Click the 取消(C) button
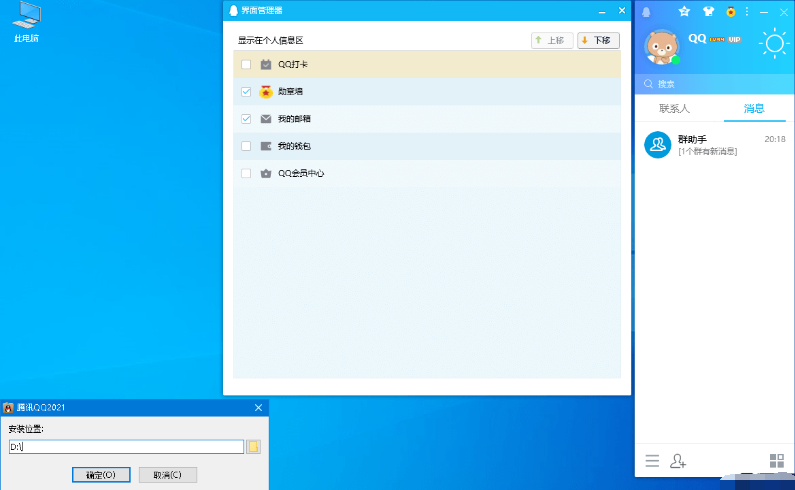 [167, 475]
